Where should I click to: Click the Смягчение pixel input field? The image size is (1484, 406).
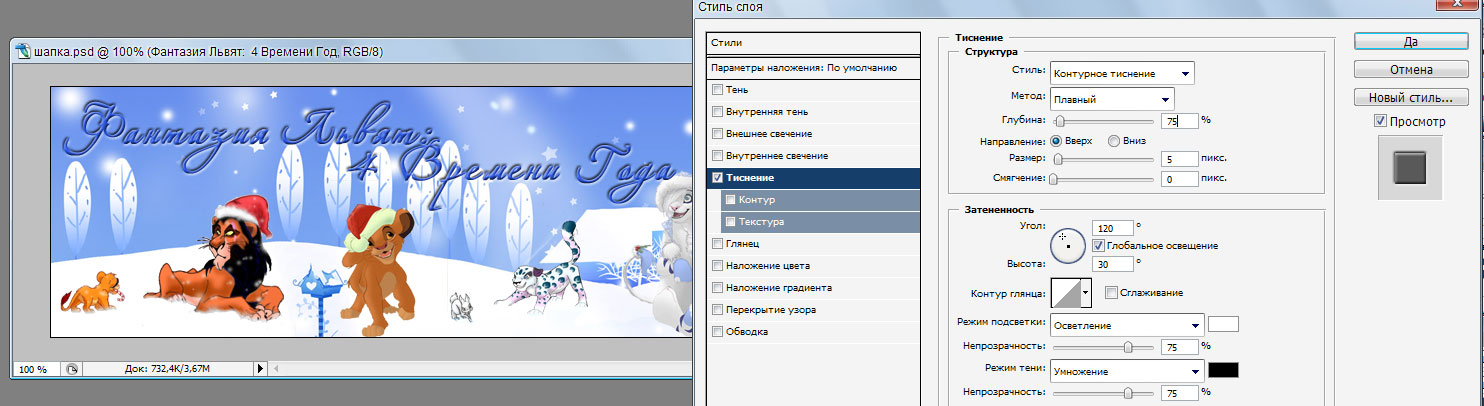pyautogui.click(x=1180, y=179)
